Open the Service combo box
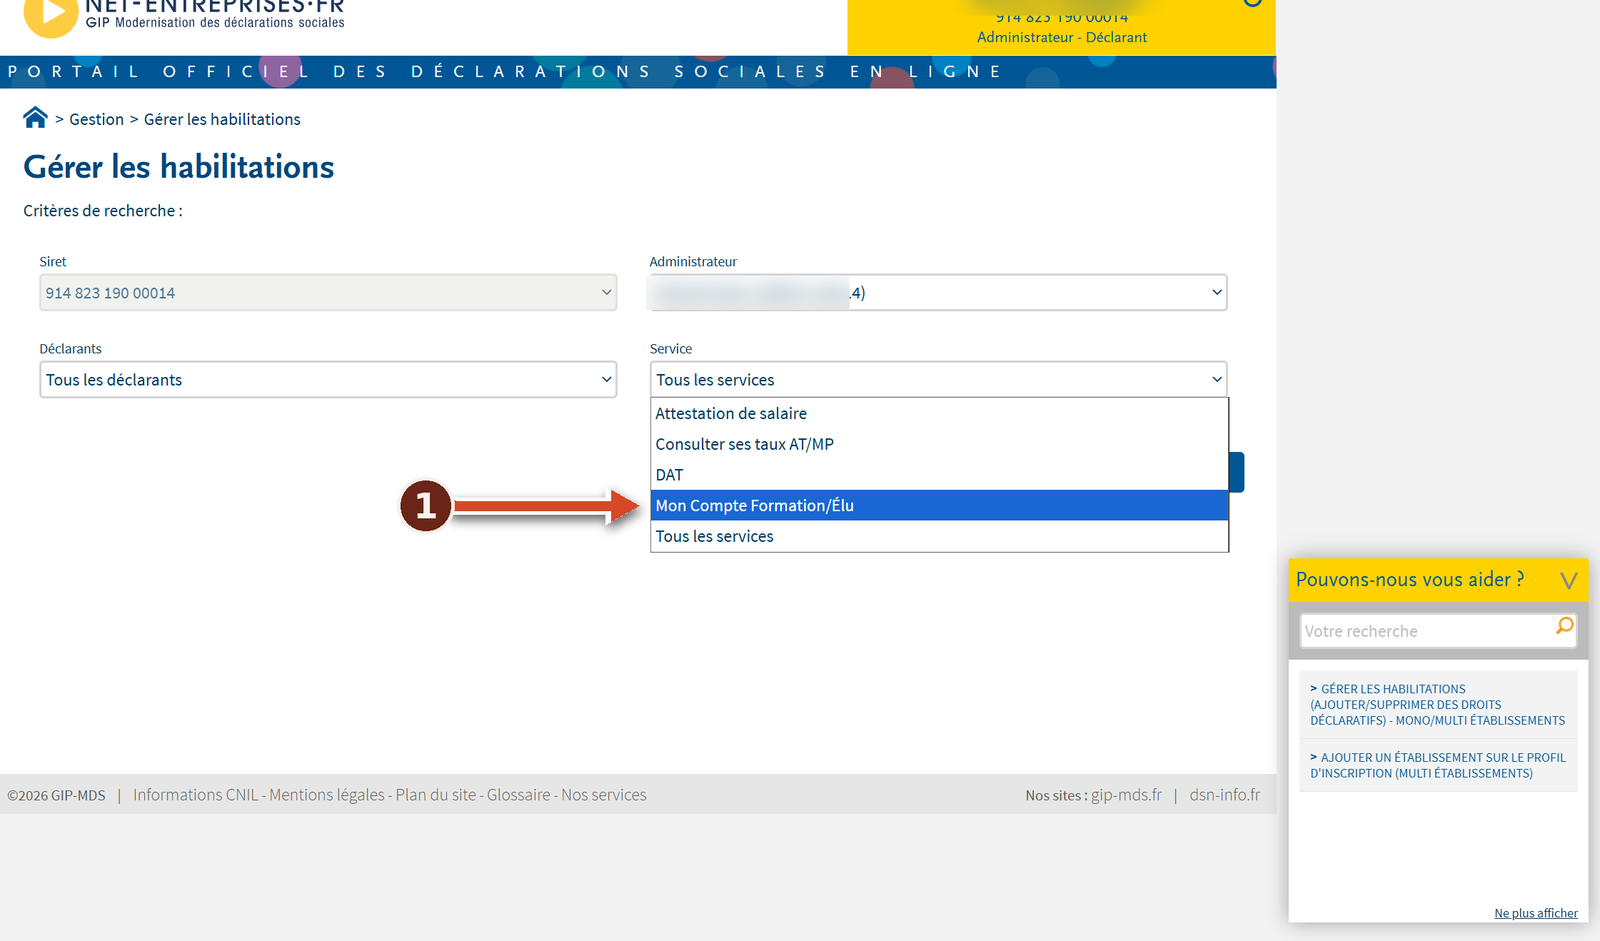Image resolution: width=1600 pixels, height=941 pixels. 938,380
